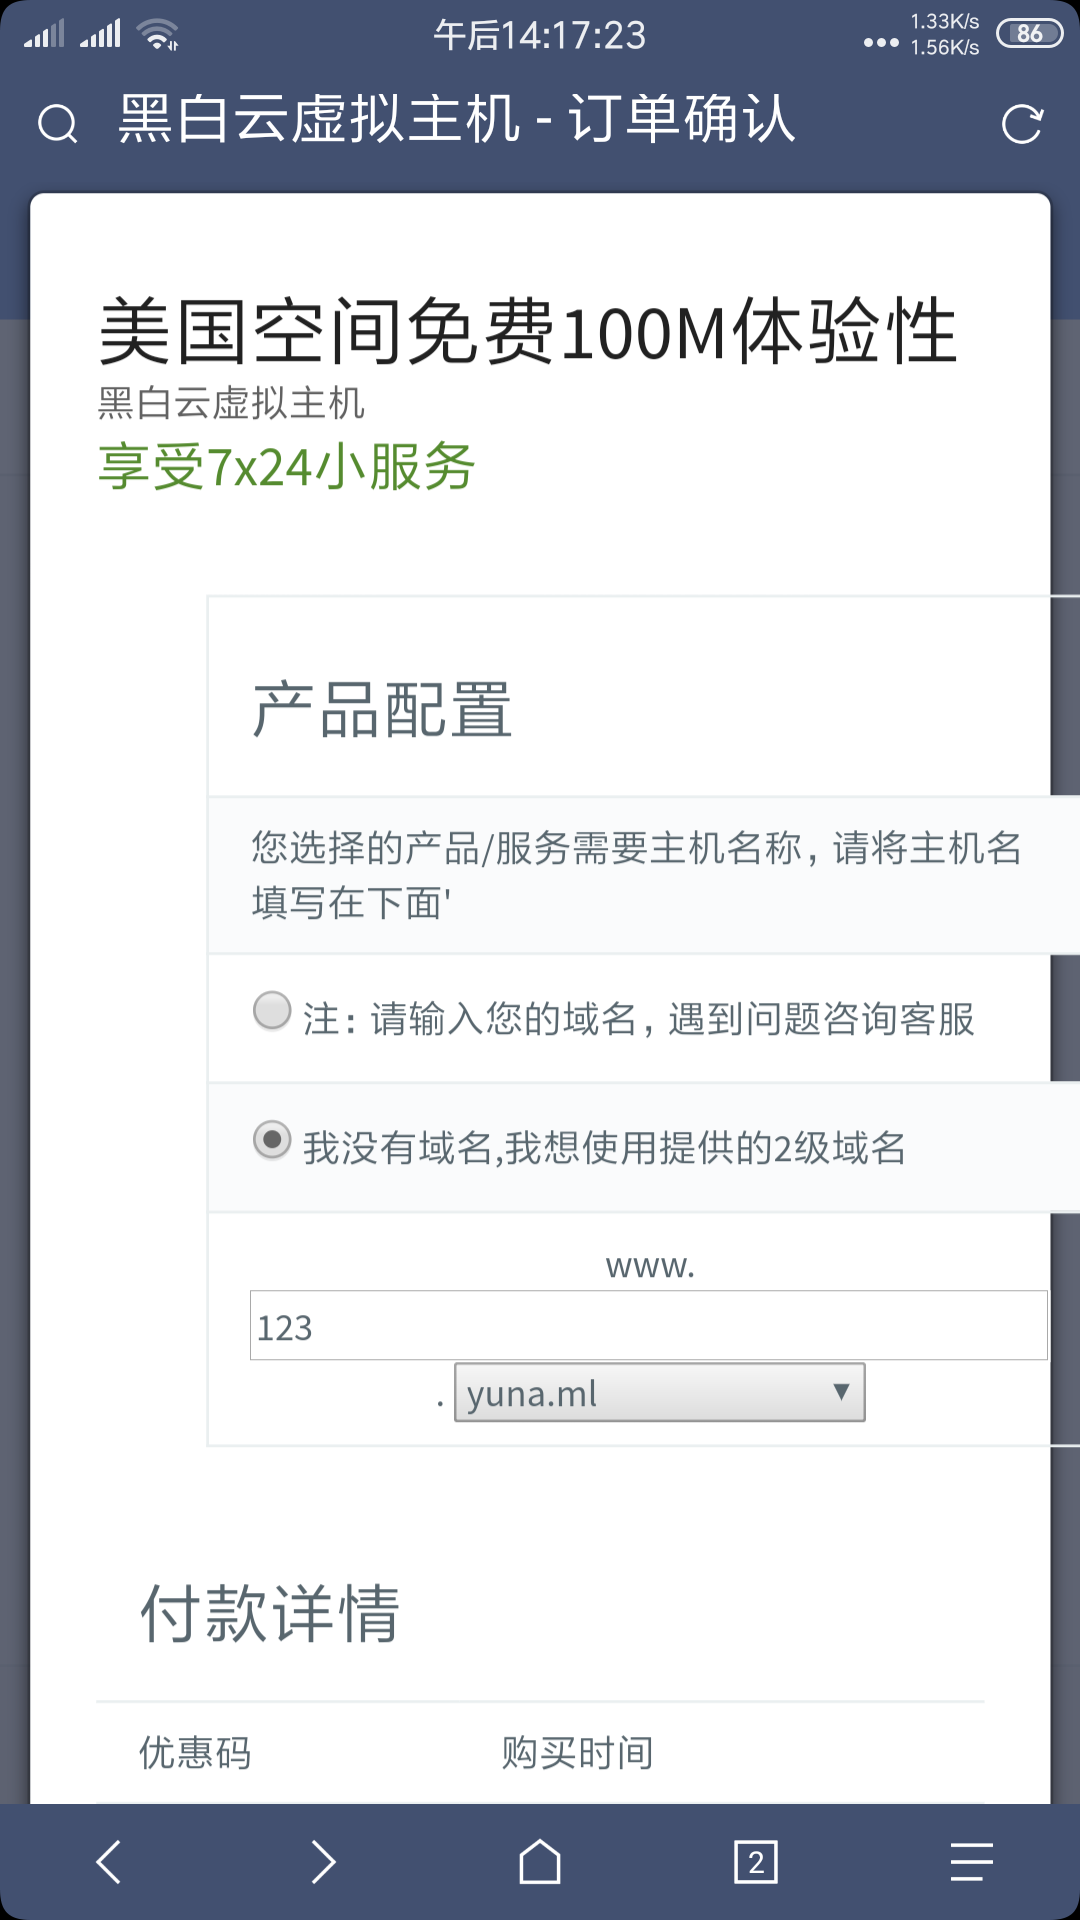The image size is (1080, 1920).
Task: Open the browser home page icon
Action: tap(540, 1862)
